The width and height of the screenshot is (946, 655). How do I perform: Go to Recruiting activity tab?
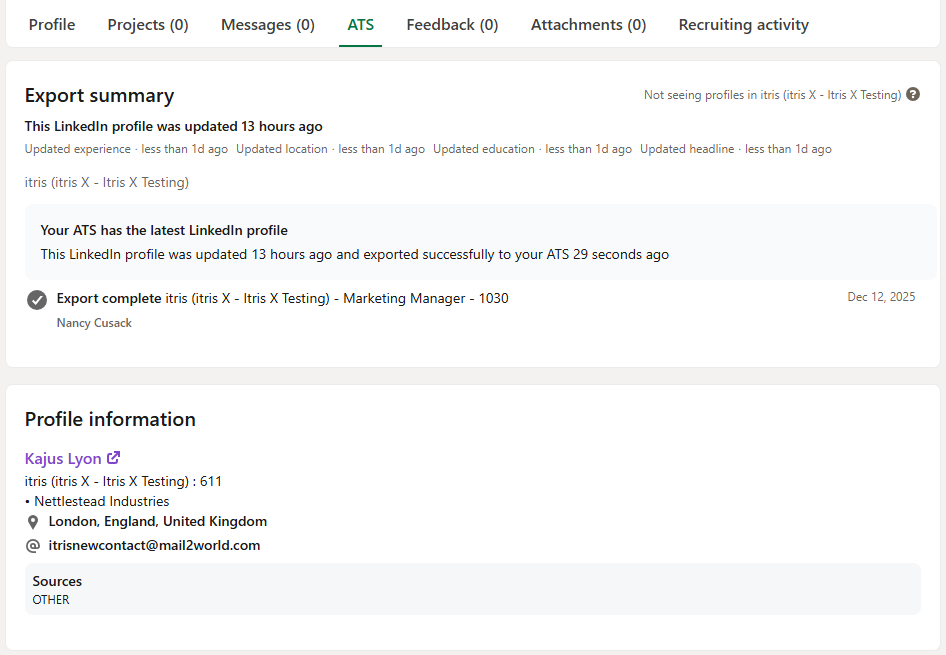743,25
